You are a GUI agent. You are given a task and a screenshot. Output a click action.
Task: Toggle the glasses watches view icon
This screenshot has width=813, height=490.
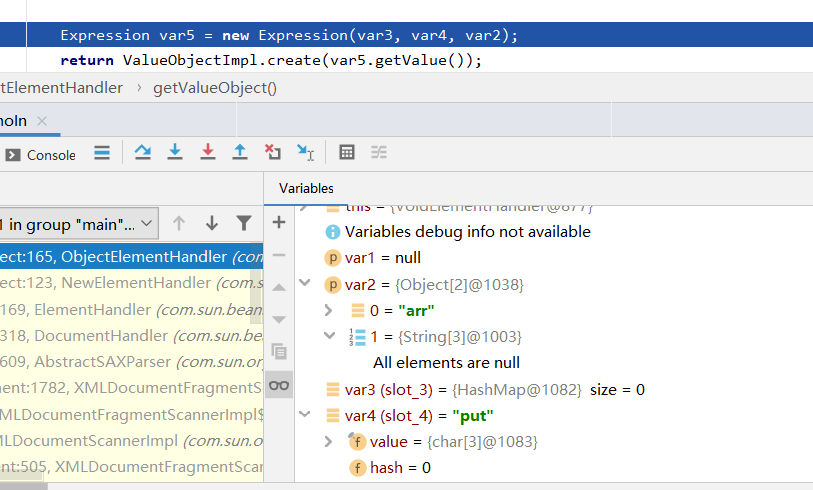[x=279, y=385]
